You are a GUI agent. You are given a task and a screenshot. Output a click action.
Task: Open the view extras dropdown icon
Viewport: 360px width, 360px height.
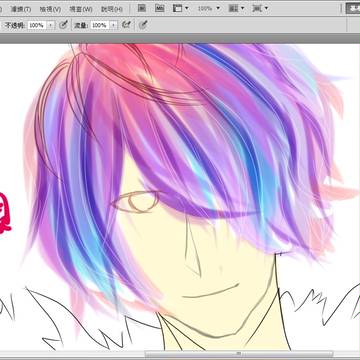pyautogui.click(x=180, y=8)
